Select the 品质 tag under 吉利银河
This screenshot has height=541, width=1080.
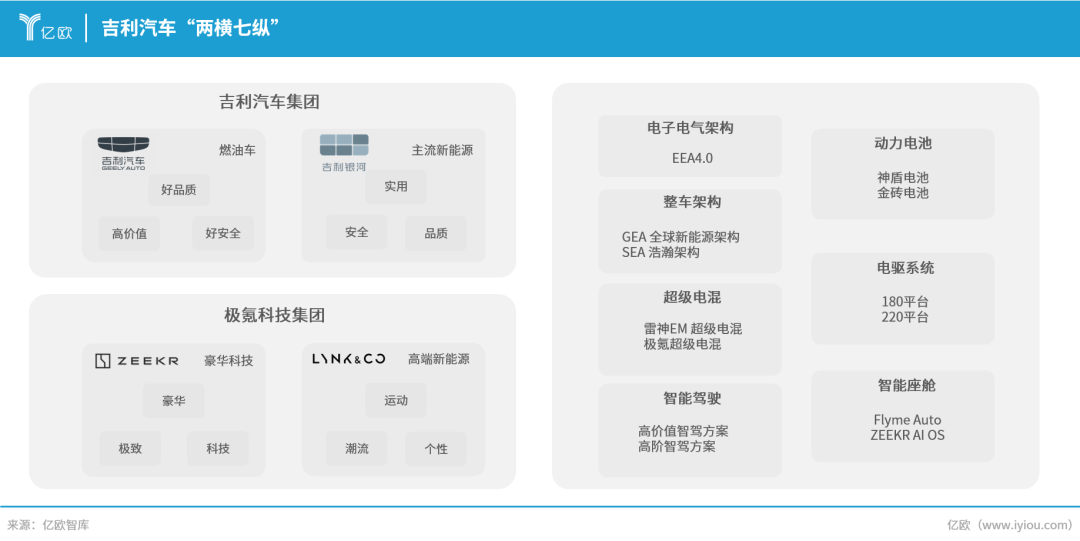pos(436,233)
